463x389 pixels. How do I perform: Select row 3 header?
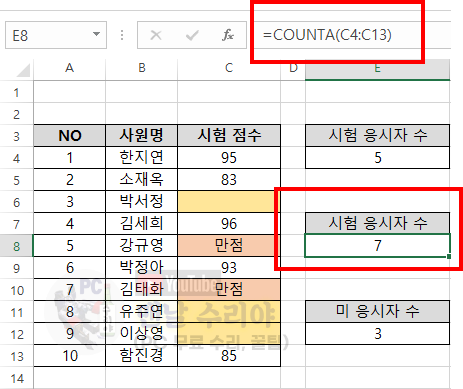[x=17, y=136]
